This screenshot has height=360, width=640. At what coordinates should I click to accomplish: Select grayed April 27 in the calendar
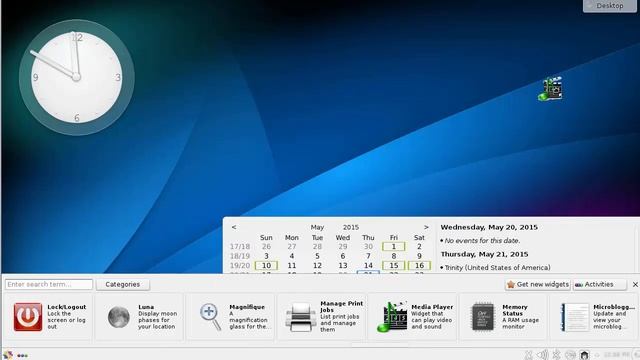pyautogui.click(x=291, y=247)
